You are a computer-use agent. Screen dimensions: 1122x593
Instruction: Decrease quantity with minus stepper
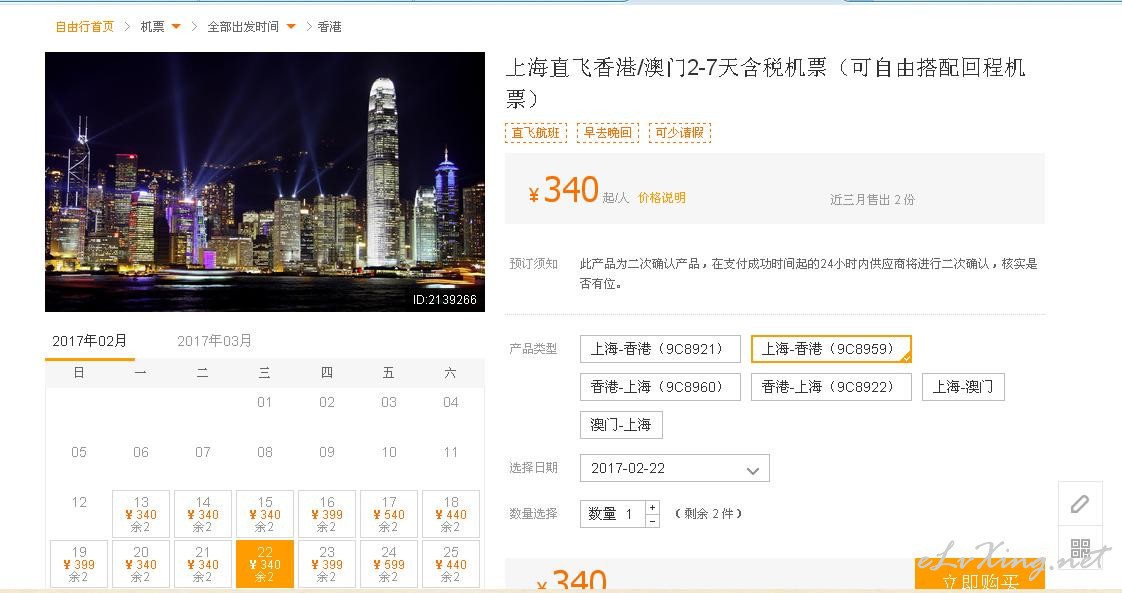[652, 521]
